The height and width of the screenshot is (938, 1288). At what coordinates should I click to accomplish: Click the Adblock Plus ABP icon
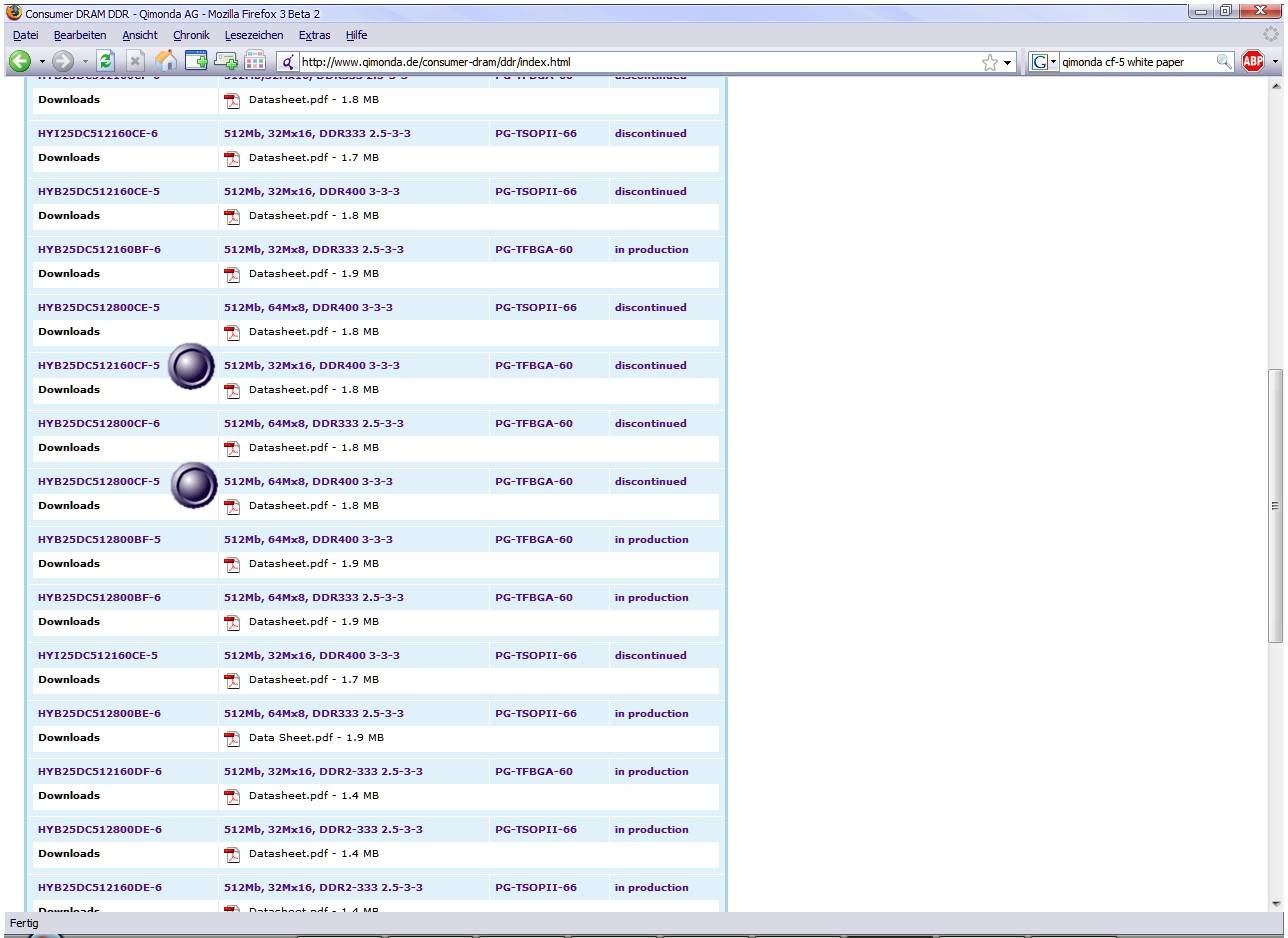[1253, 62]
